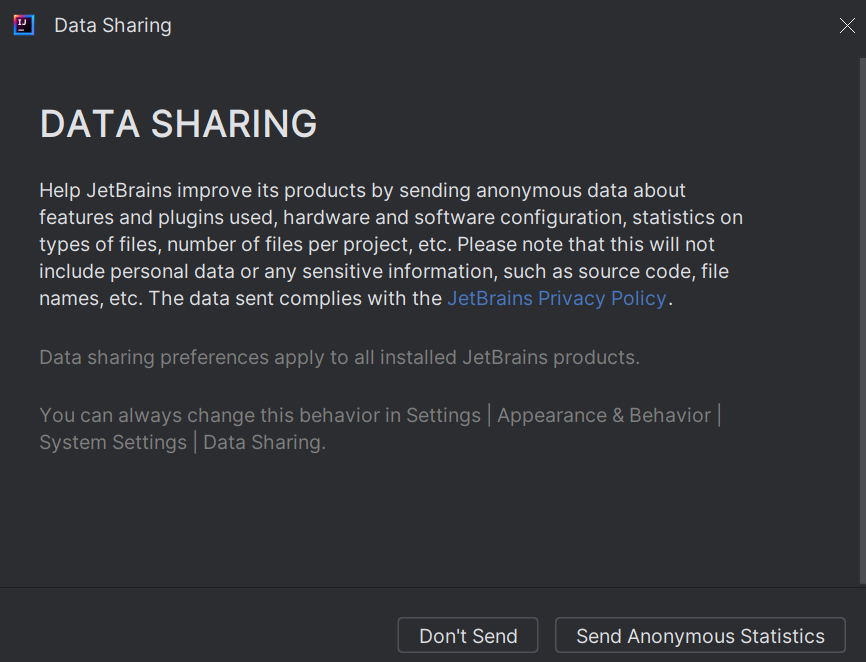This screenshot has height=662, width=866.
Task: Click the vertical scrollbar on dialog
Action: pos(862,320)
